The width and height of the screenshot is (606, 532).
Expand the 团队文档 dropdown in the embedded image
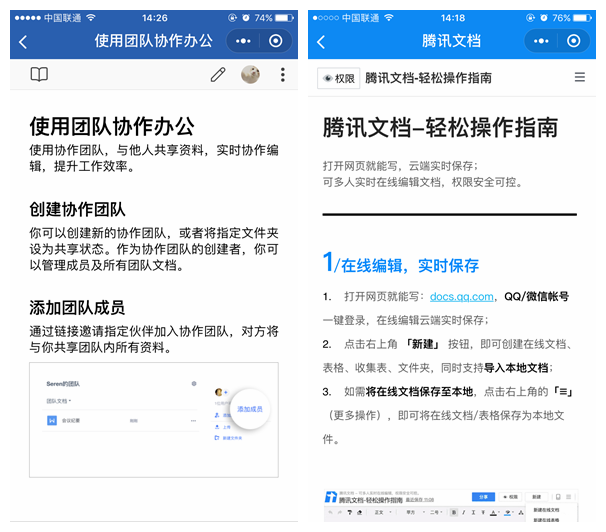pyautogui.click(x=58, y=401)
